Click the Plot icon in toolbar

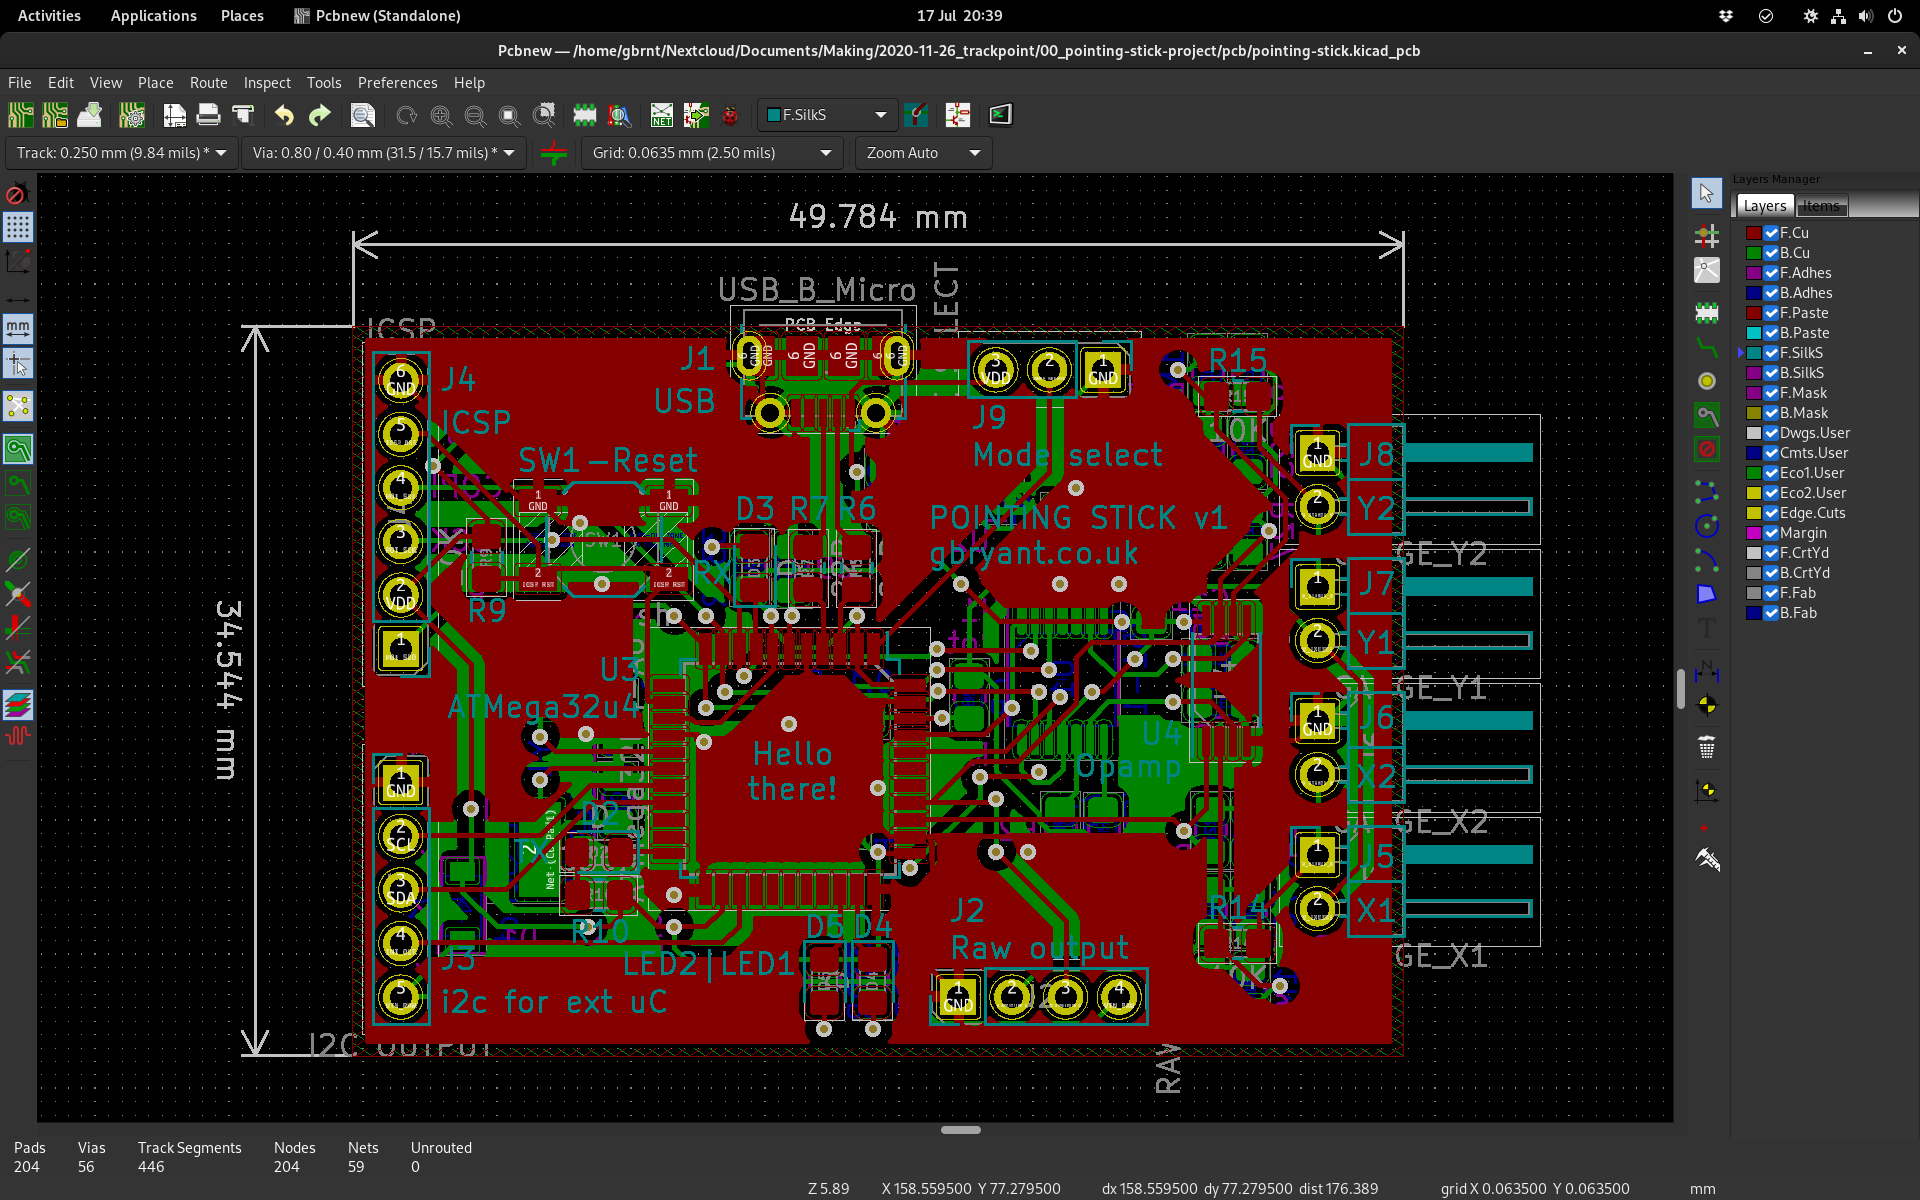[243, 115]
